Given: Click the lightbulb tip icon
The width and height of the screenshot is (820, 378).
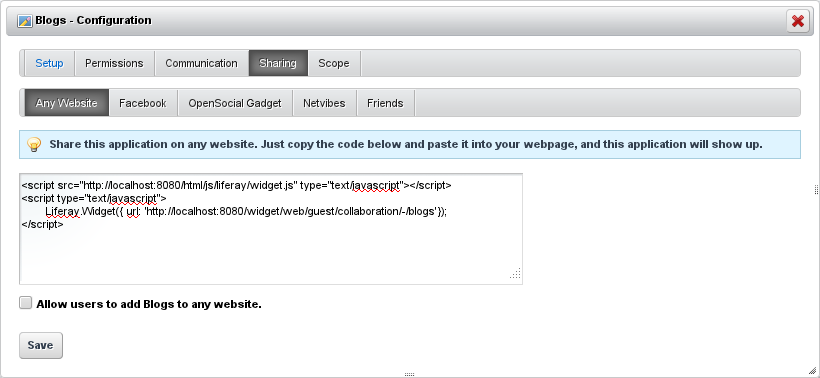Looking at the screenshot, I should coord(34,145).
